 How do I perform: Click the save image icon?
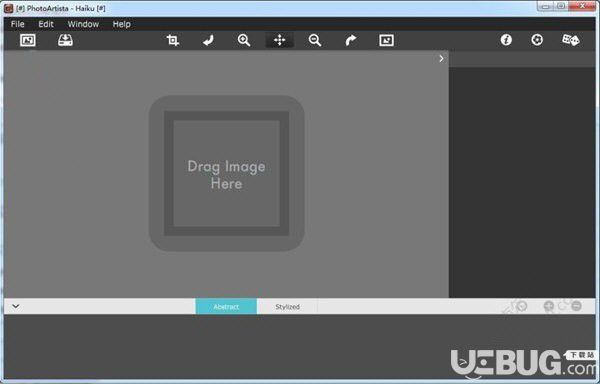65,40
